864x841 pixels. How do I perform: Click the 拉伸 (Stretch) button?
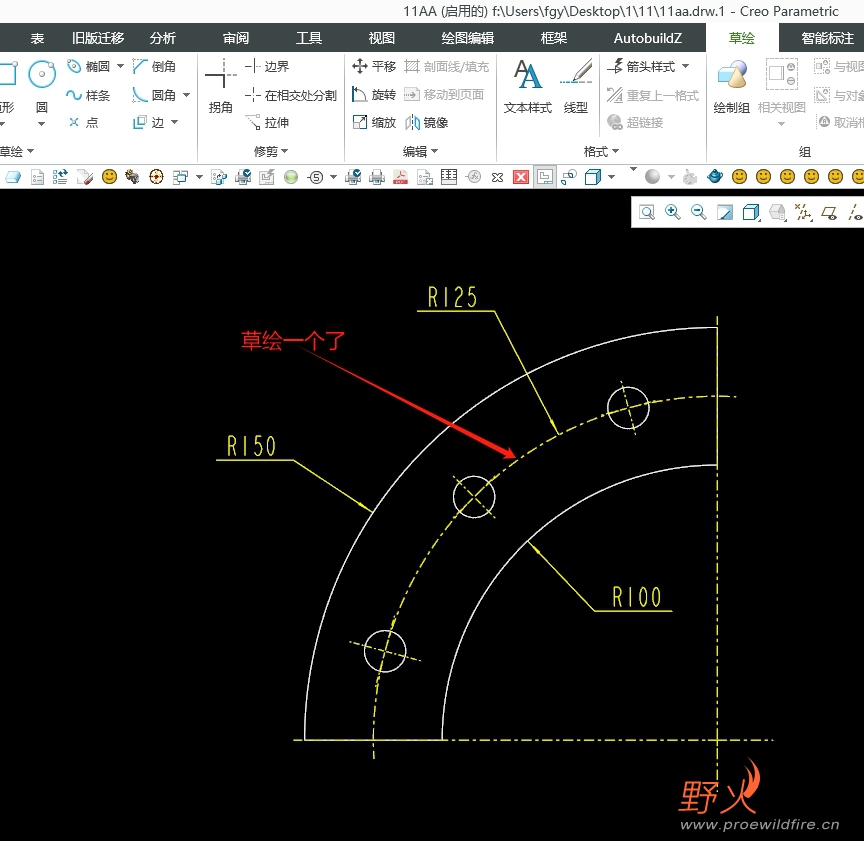(x=267, y=122)
